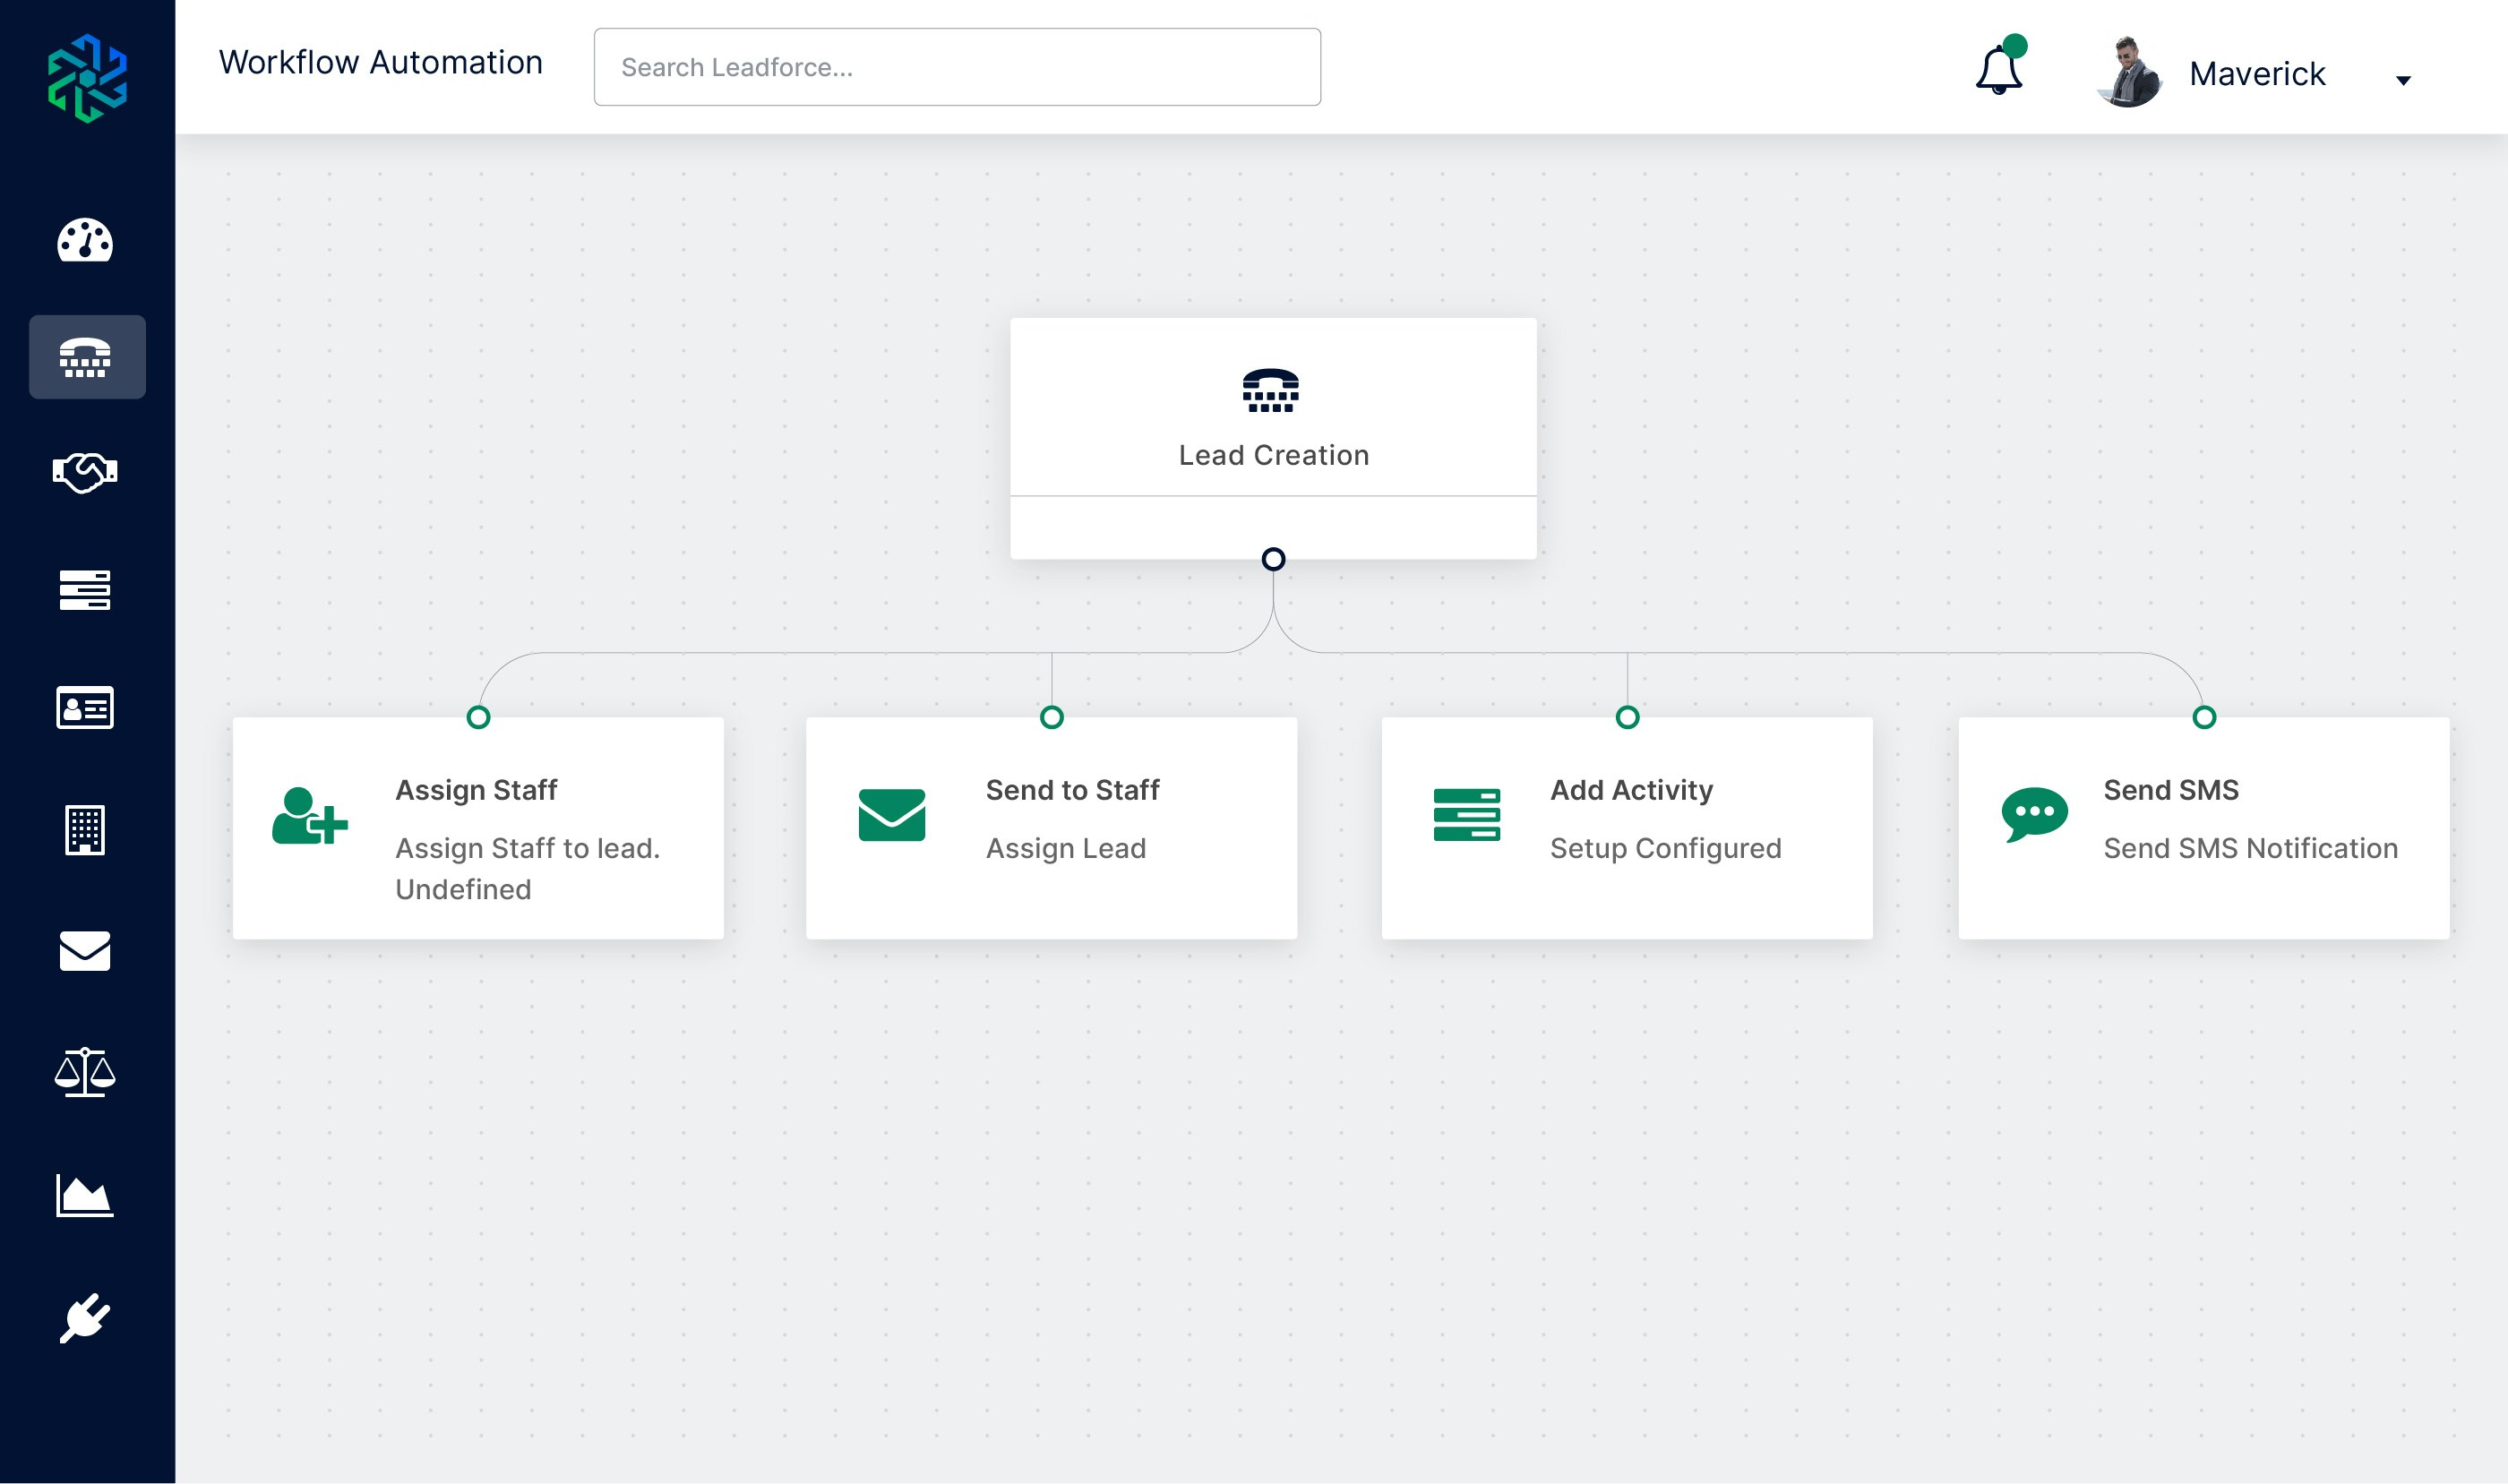Click the 'Setup Configured' description
This screenshot has width=2508, height=1484.
[1666, 848]
